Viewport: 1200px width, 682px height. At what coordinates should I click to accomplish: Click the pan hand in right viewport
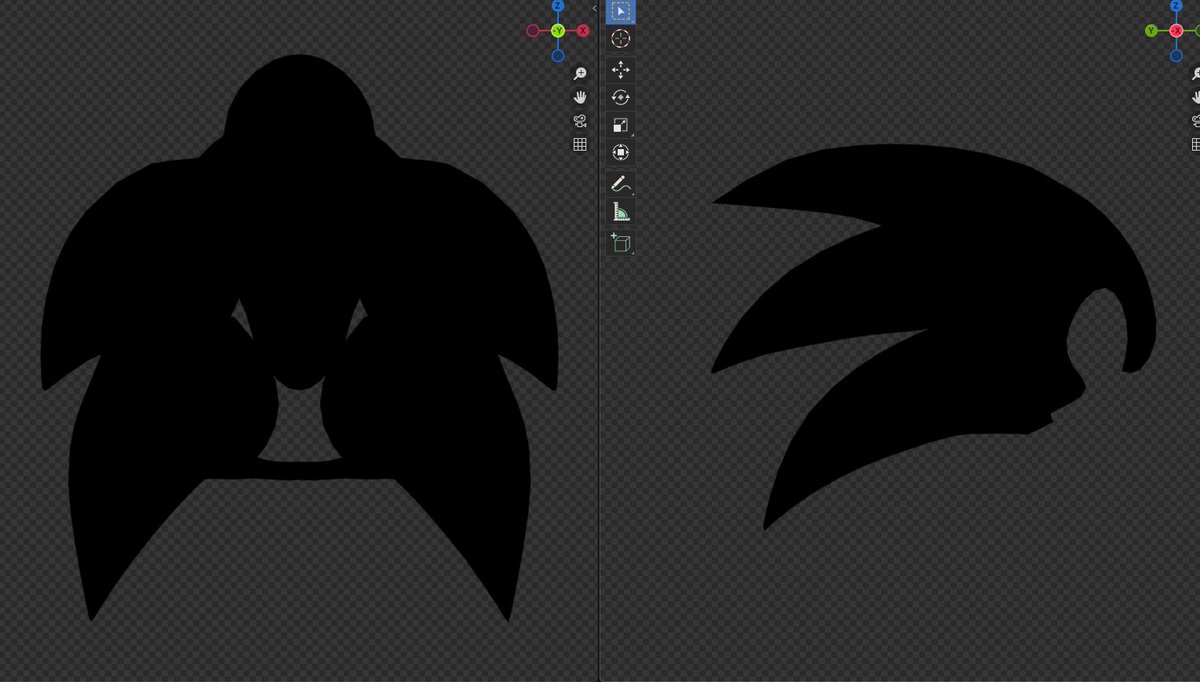1196,97
